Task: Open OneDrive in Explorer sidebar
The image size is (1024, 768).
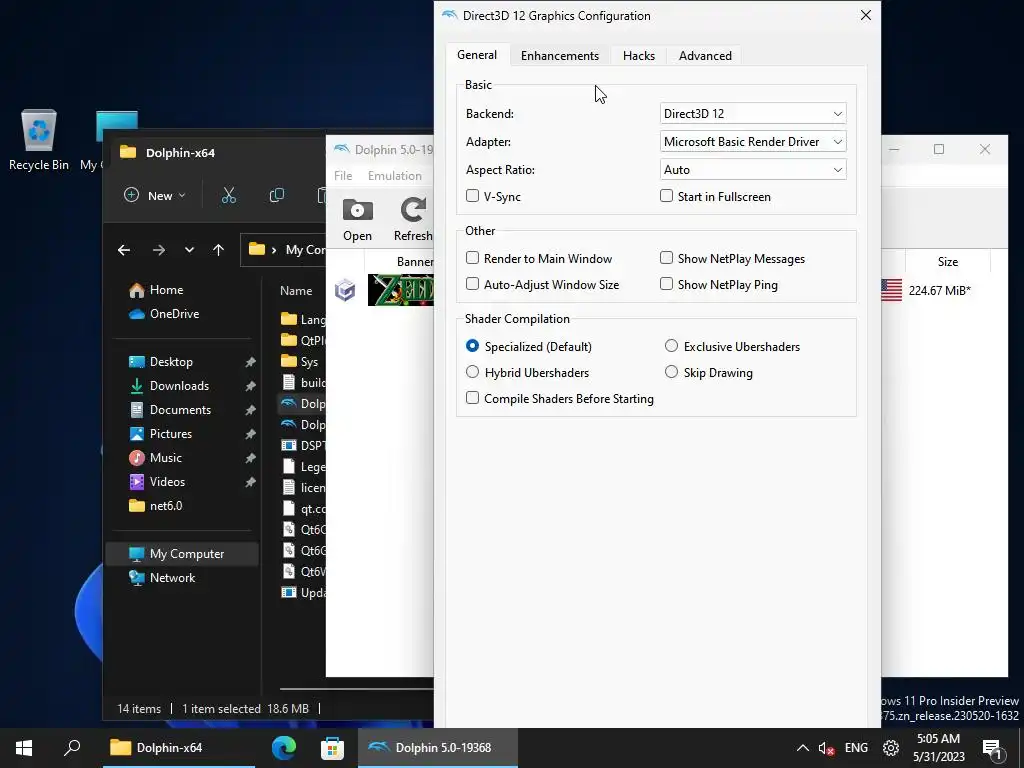Action: tap(164, 314)
